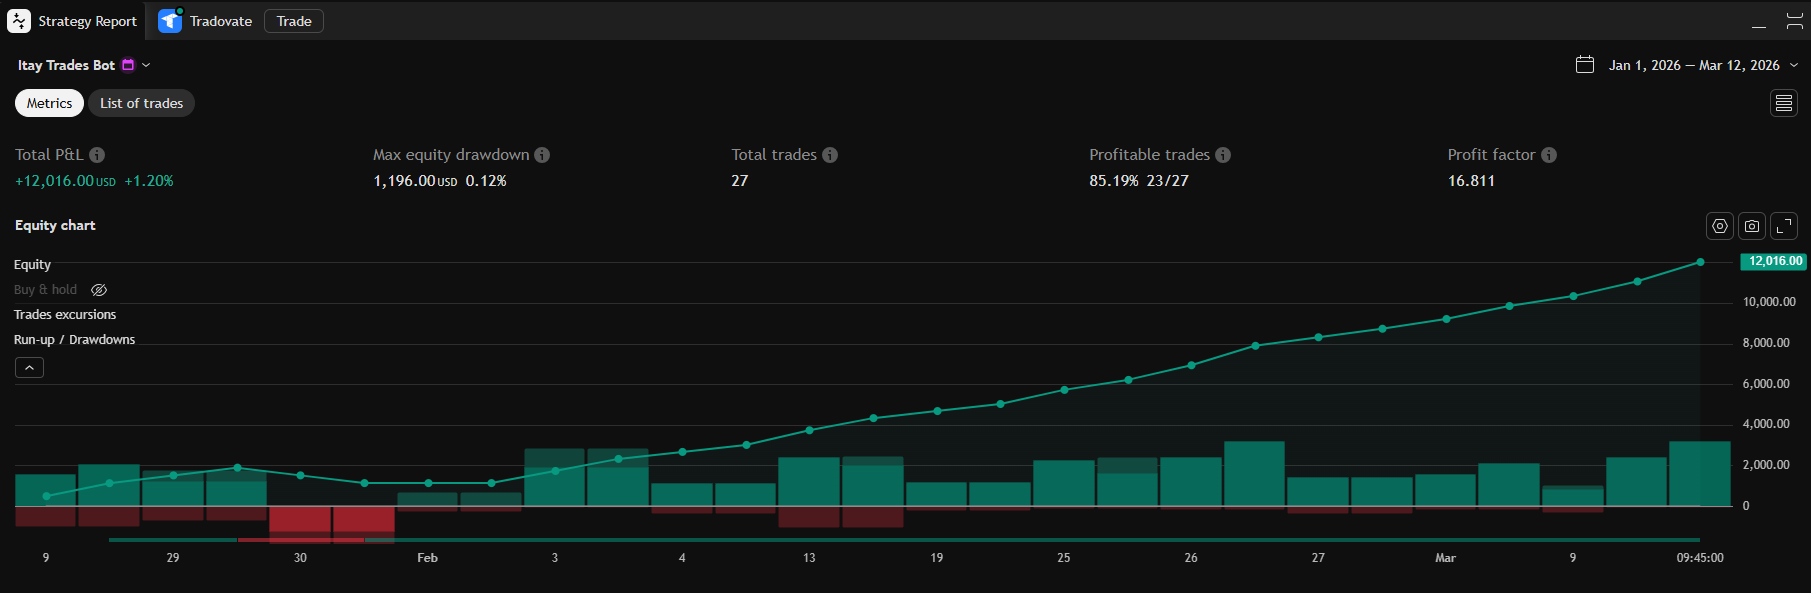Open equity chart settings icon
1811x593 pixels.
pyautogui.click(x=1720, y=226)
